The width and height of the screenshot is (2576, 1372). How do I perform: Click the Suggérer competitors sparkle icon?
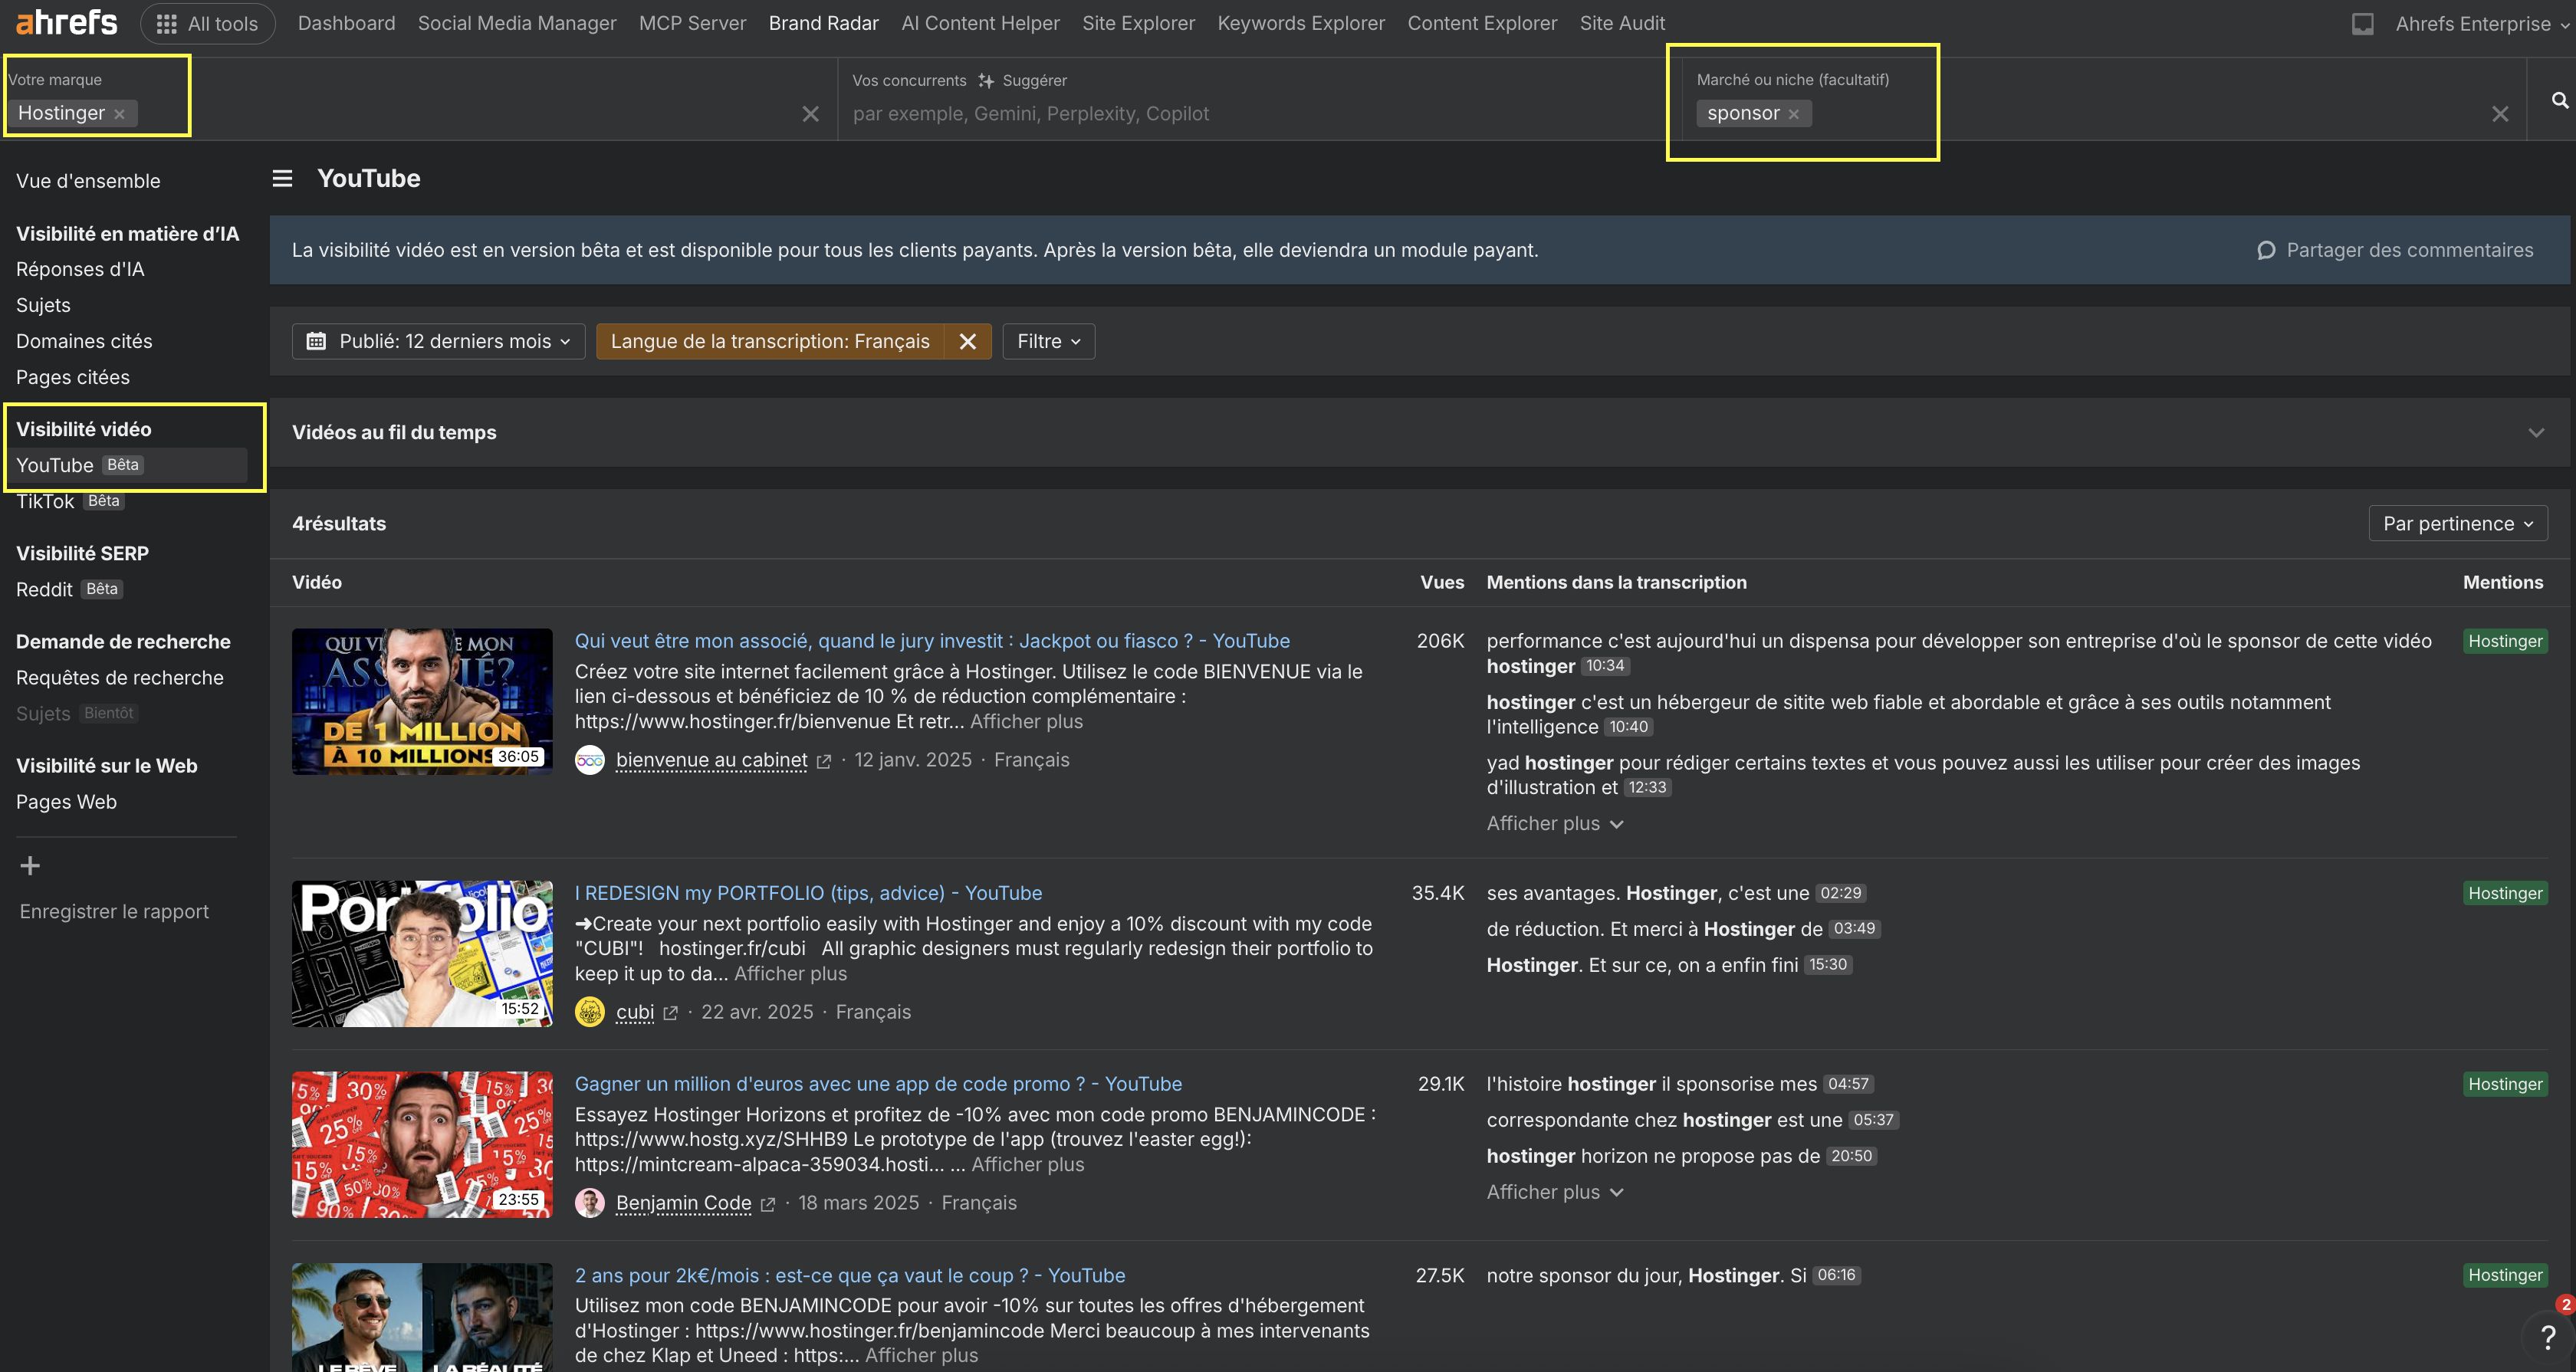[x=986, y=81]
